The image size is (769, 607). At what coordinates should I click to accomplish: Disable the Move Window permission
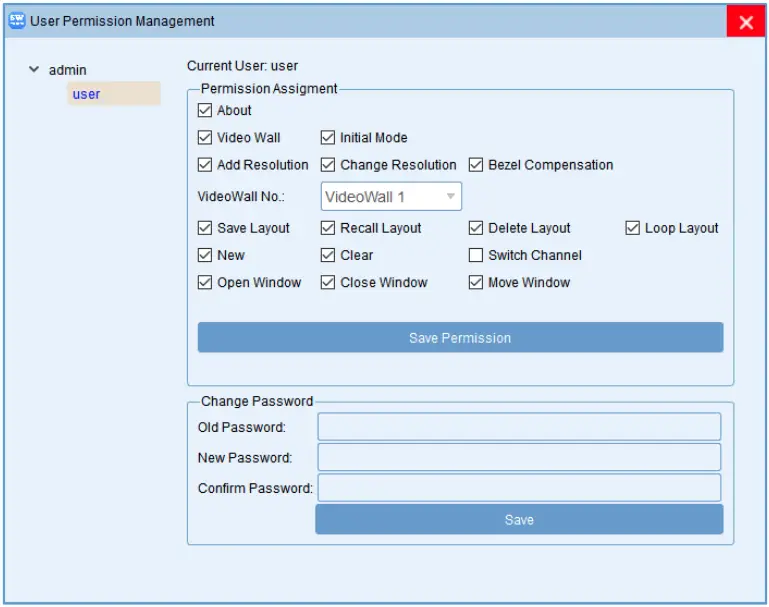point(476,282)
